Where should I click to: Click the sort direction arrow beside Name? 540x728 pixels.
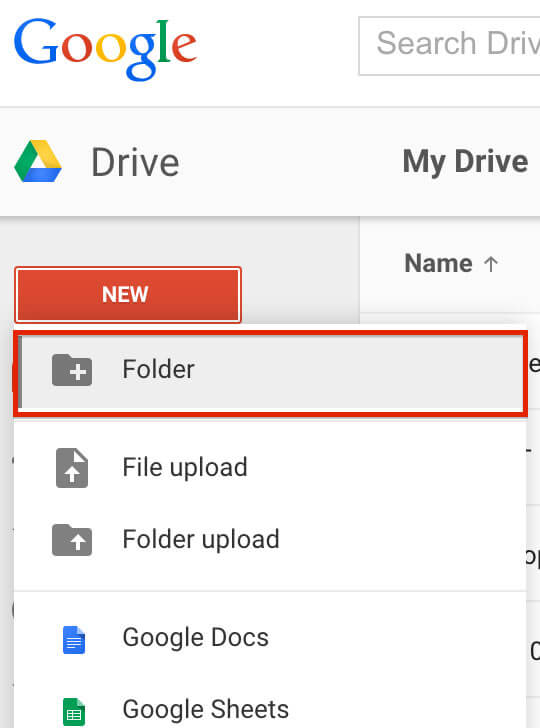pyautogui.click(x=491, y=264)
